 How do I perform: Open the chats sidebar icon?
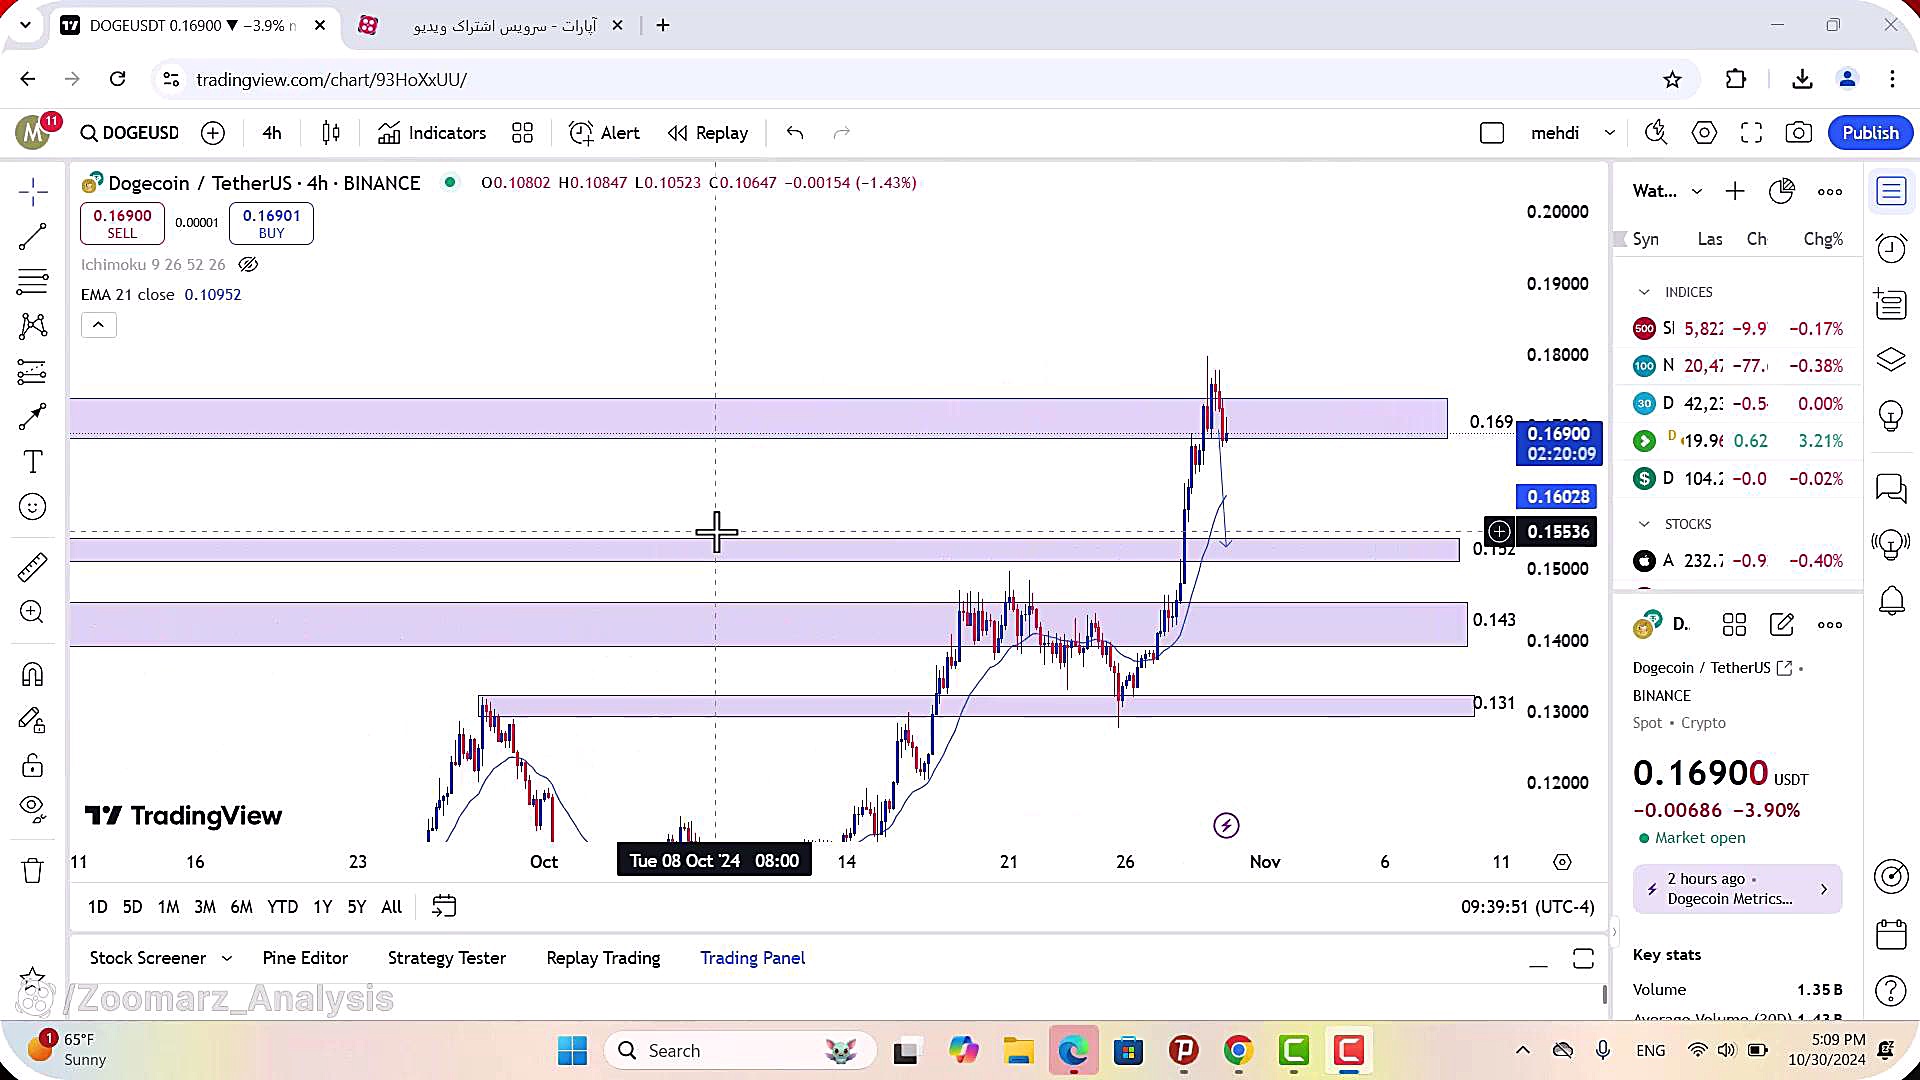click(1891, 488)
